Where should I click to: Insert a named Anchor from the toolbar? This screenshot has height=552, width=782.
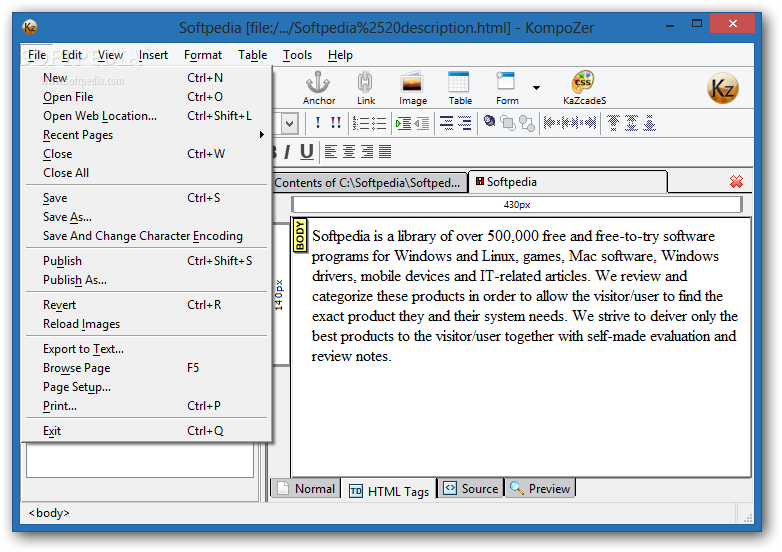coord(319,87)
